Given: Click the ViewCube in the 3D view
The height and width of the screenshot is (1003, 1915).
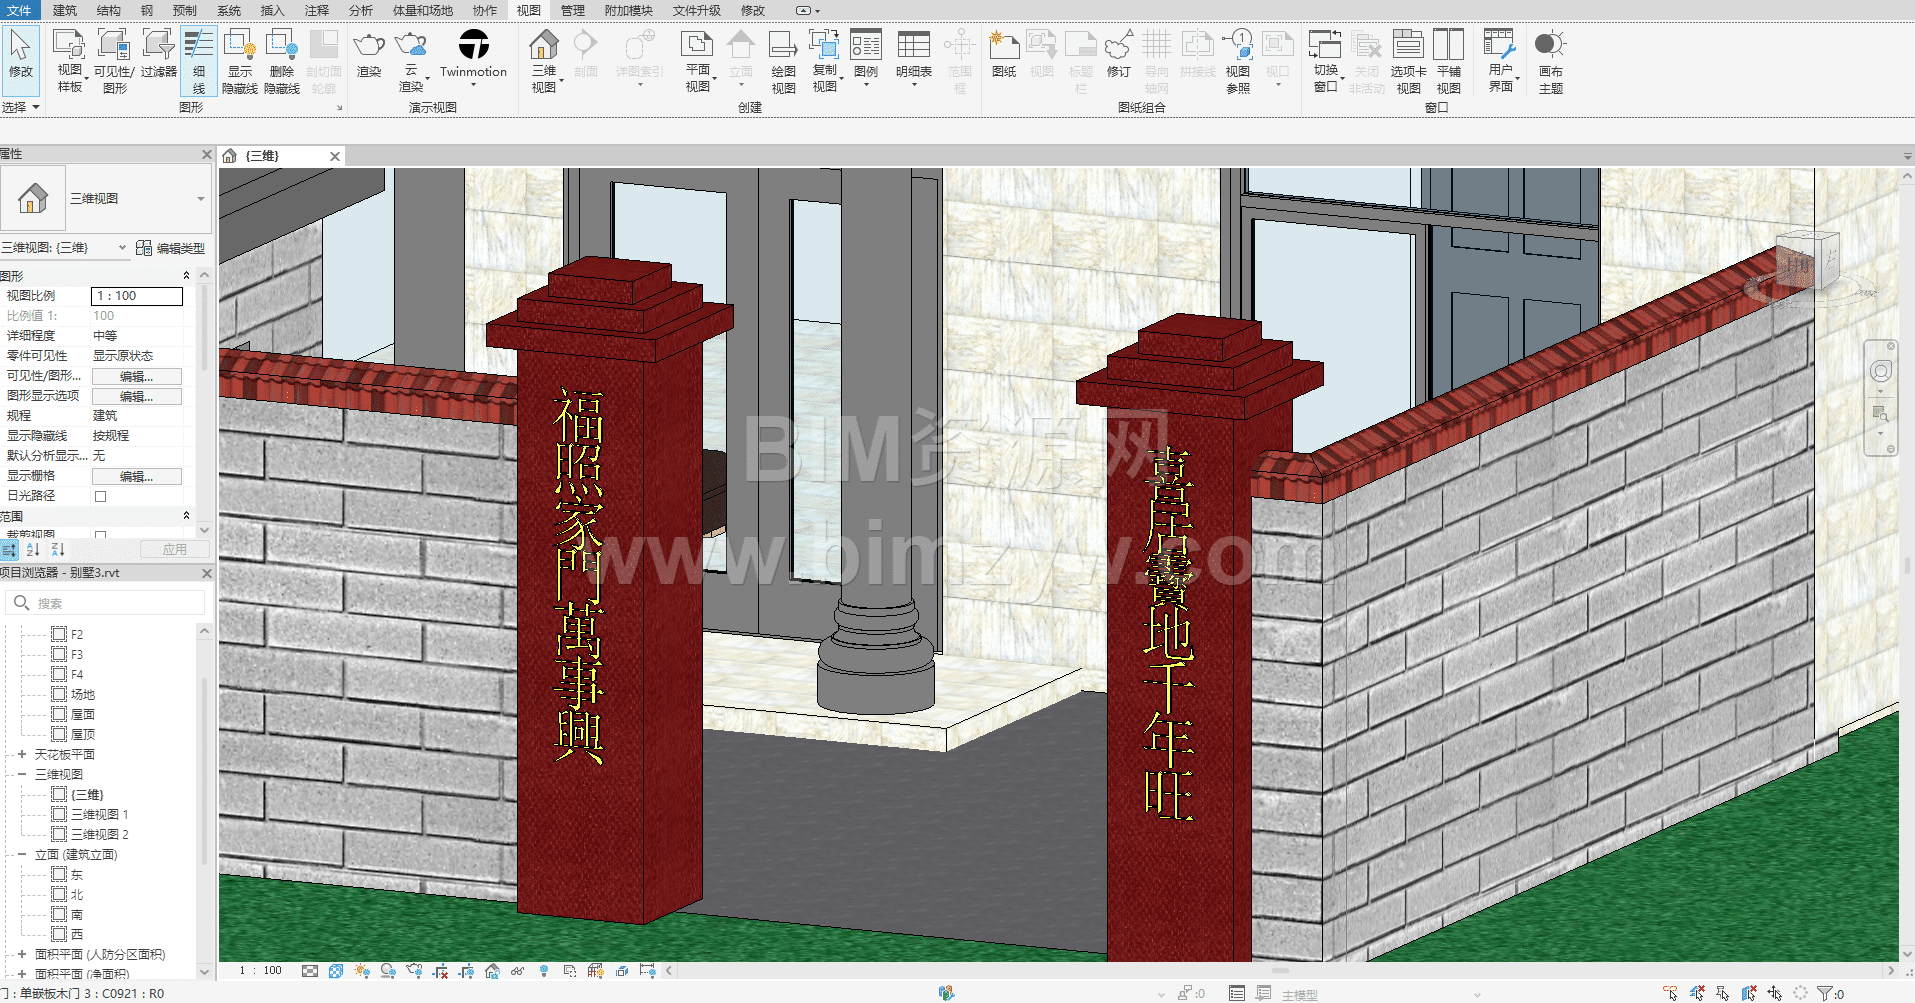Looking at the screenshot, I should pos(1806,262).
